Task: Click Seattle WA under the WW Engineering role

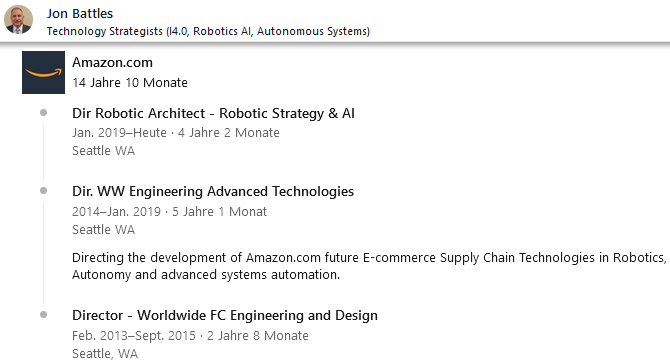Action: click(103, 230)
